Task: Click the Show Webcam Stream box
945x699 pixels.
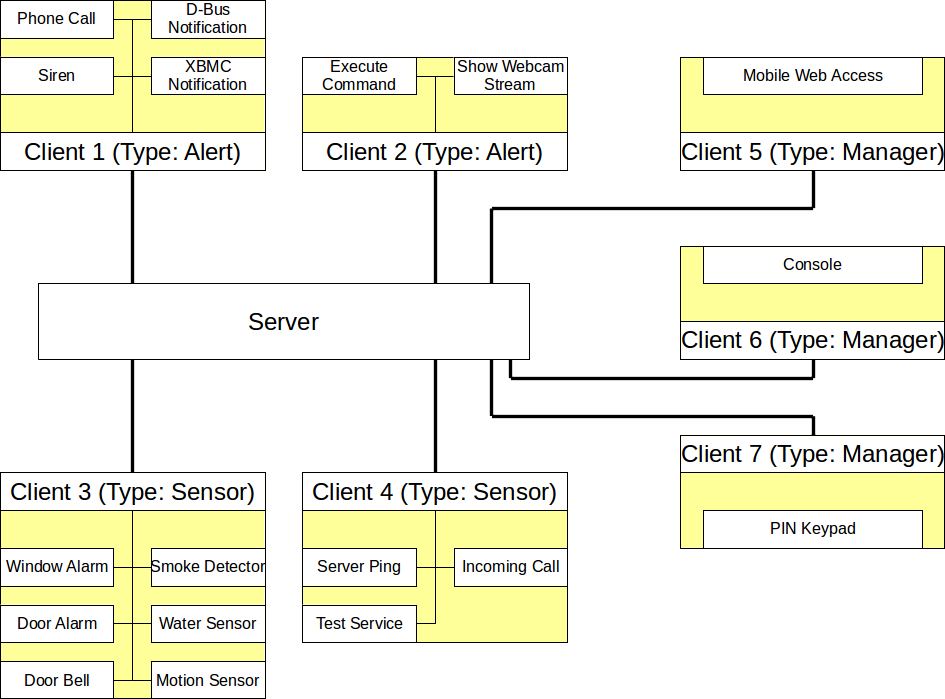Action: tap(510, 76)
